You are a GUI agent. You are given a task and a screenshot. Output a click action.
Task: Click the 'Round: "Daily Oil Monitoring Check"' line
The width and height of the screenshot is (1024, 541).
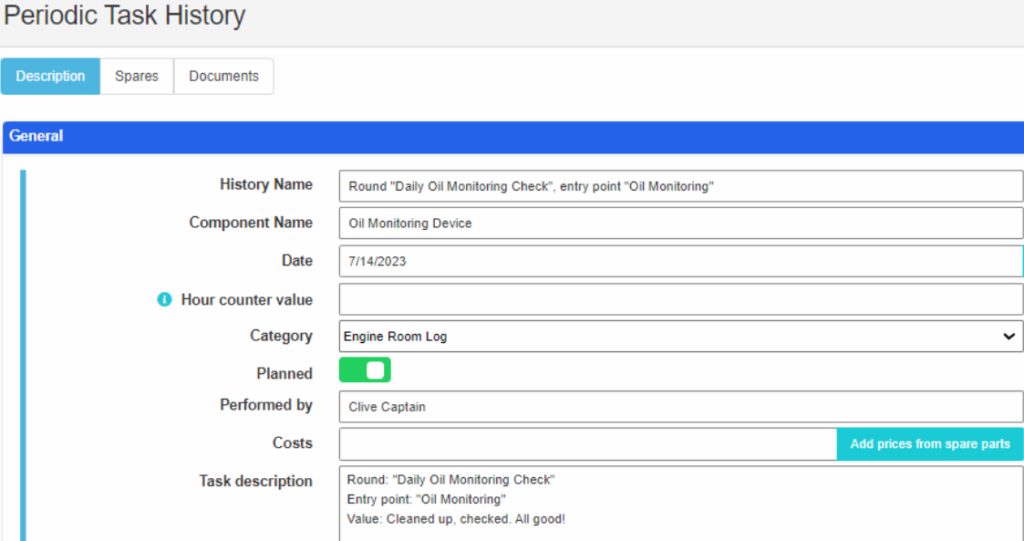coord(451,480)
